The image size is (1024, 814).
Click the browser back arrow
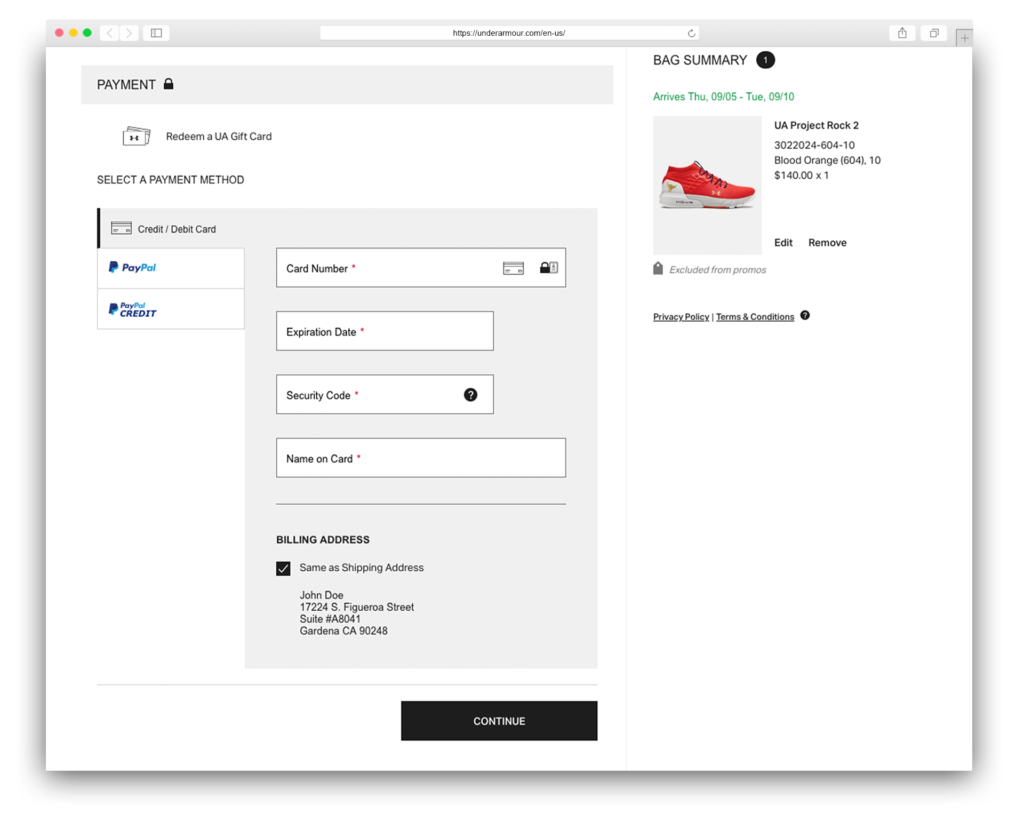pos(110,33)
